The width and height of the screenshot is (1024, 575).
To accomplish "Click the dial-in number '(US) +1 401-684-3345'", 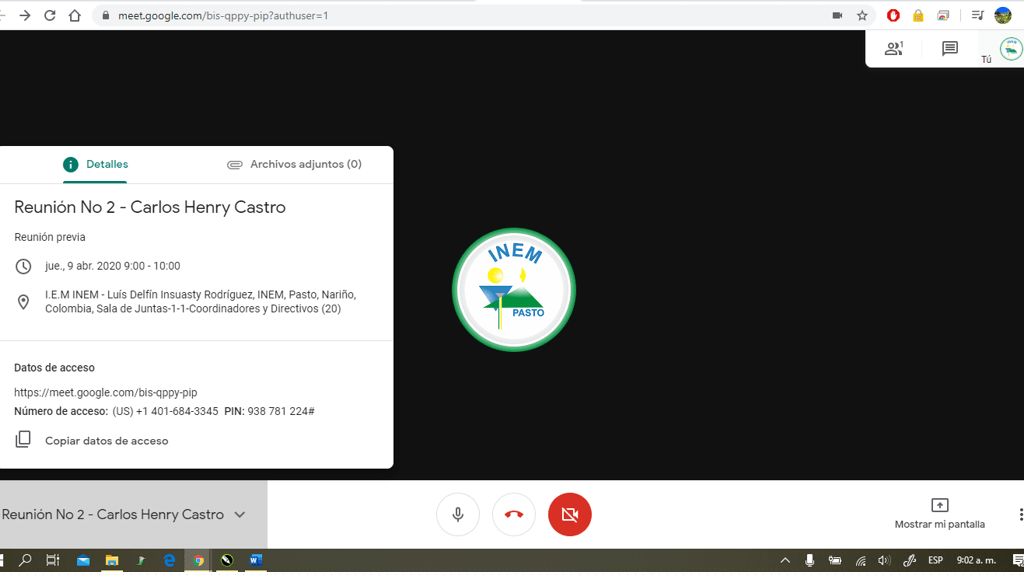I will [x=165, y=411].
